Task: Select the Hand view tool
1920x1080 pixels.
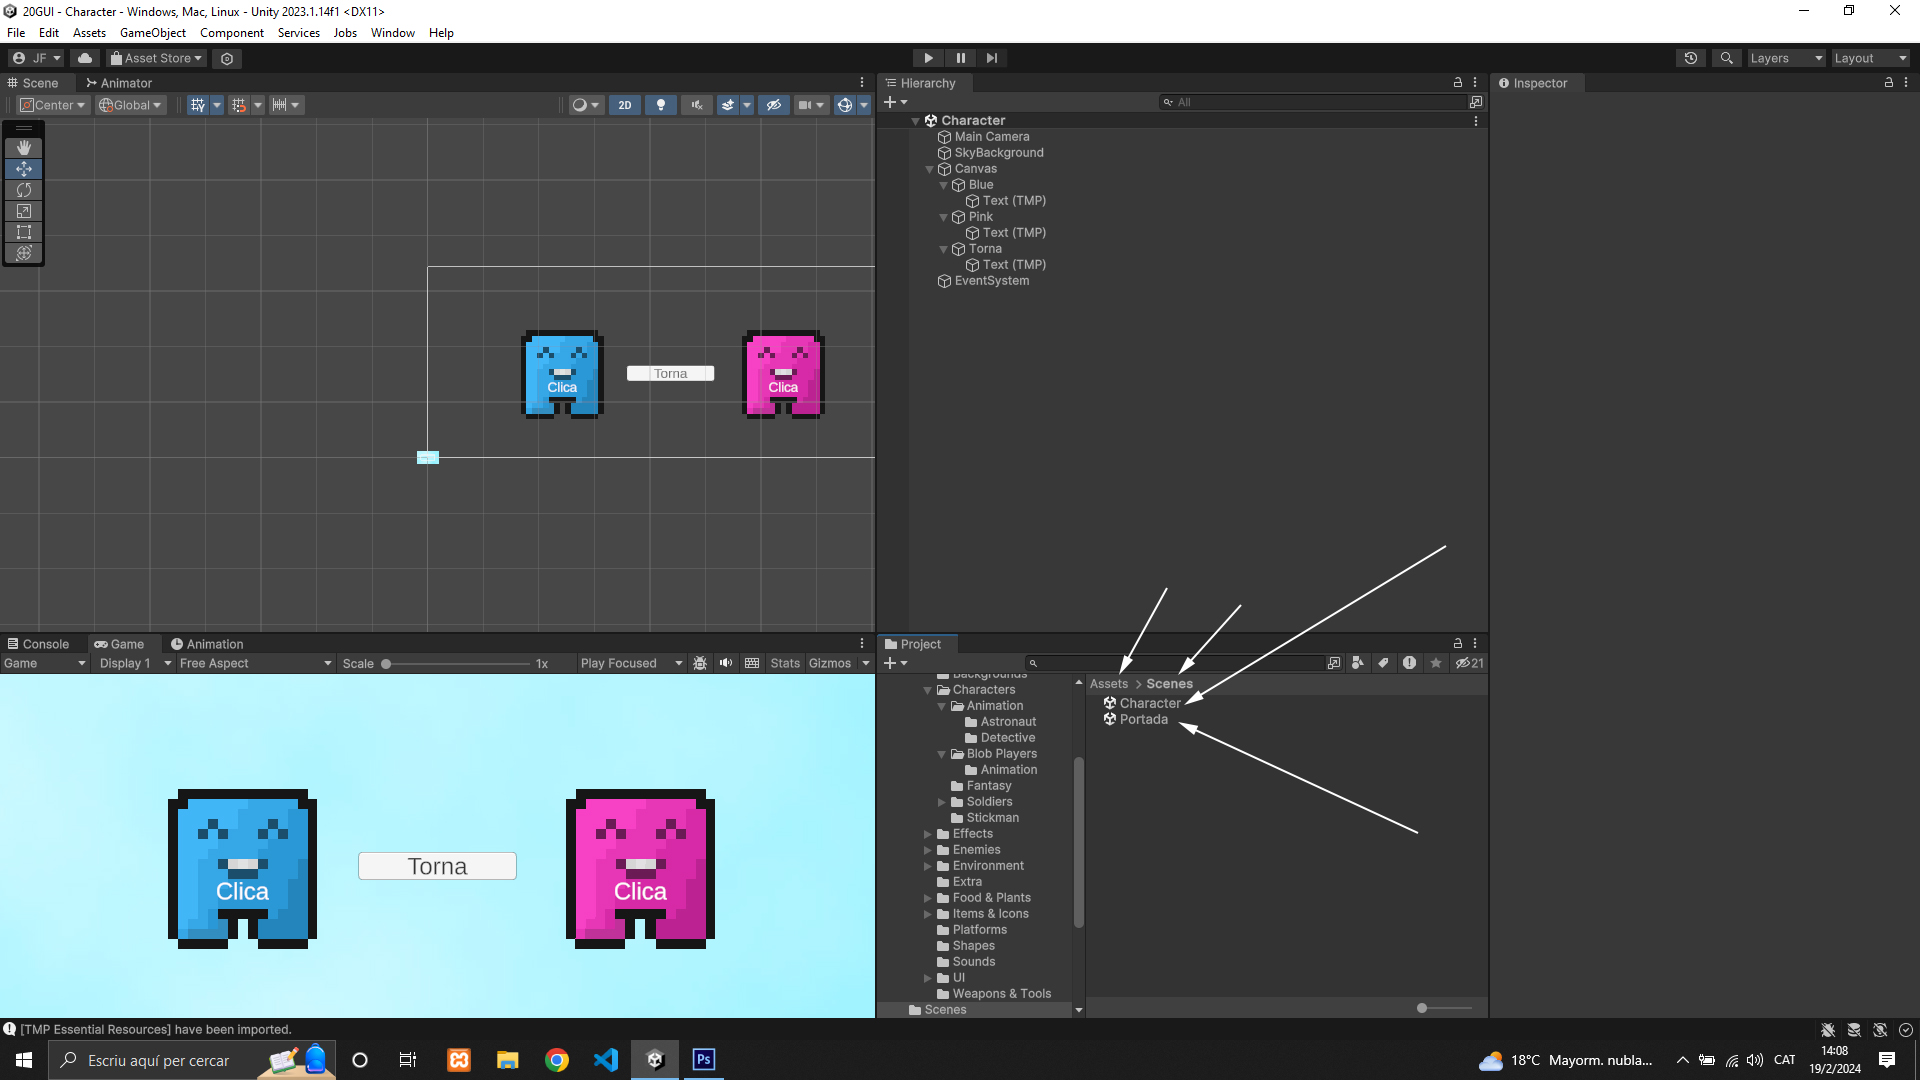Action: [24, 148]
